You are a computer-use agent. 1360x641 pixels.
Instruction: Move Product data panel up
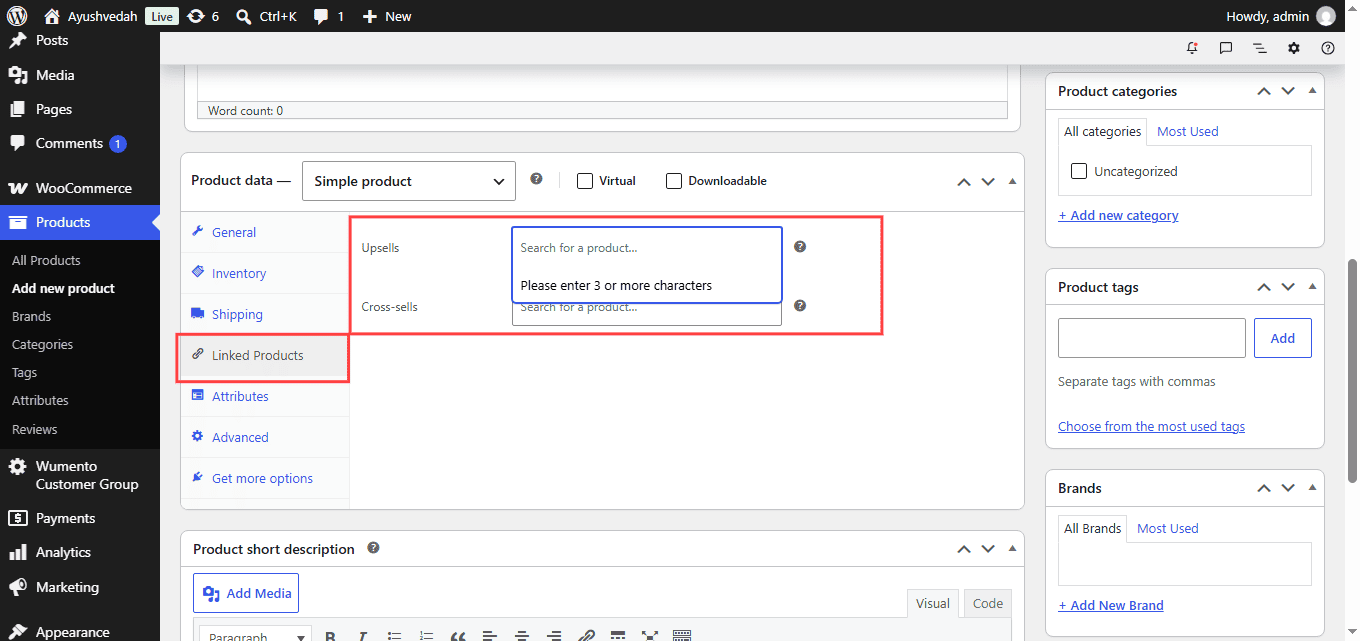tap(964, 182)
